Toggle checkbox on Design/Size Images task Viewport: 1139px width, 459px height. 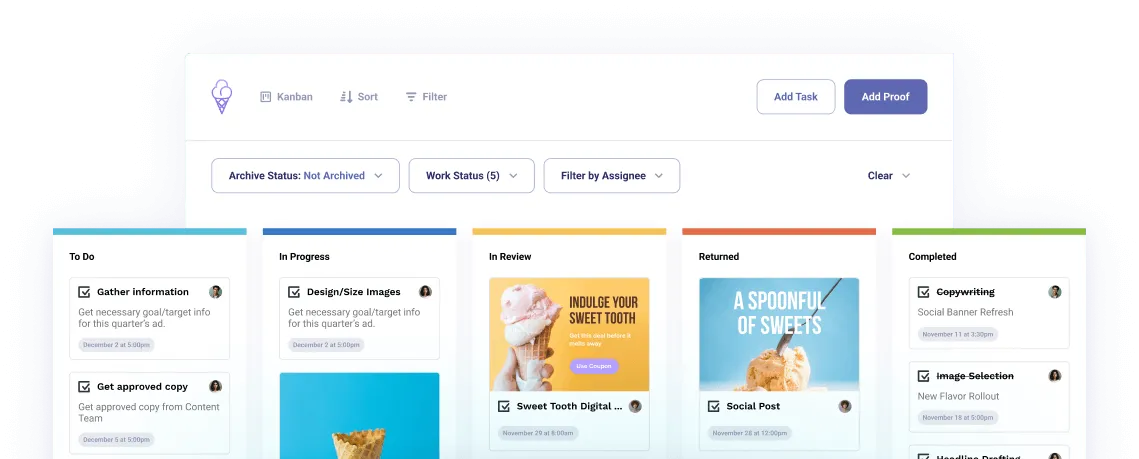(x=294, y=292)
